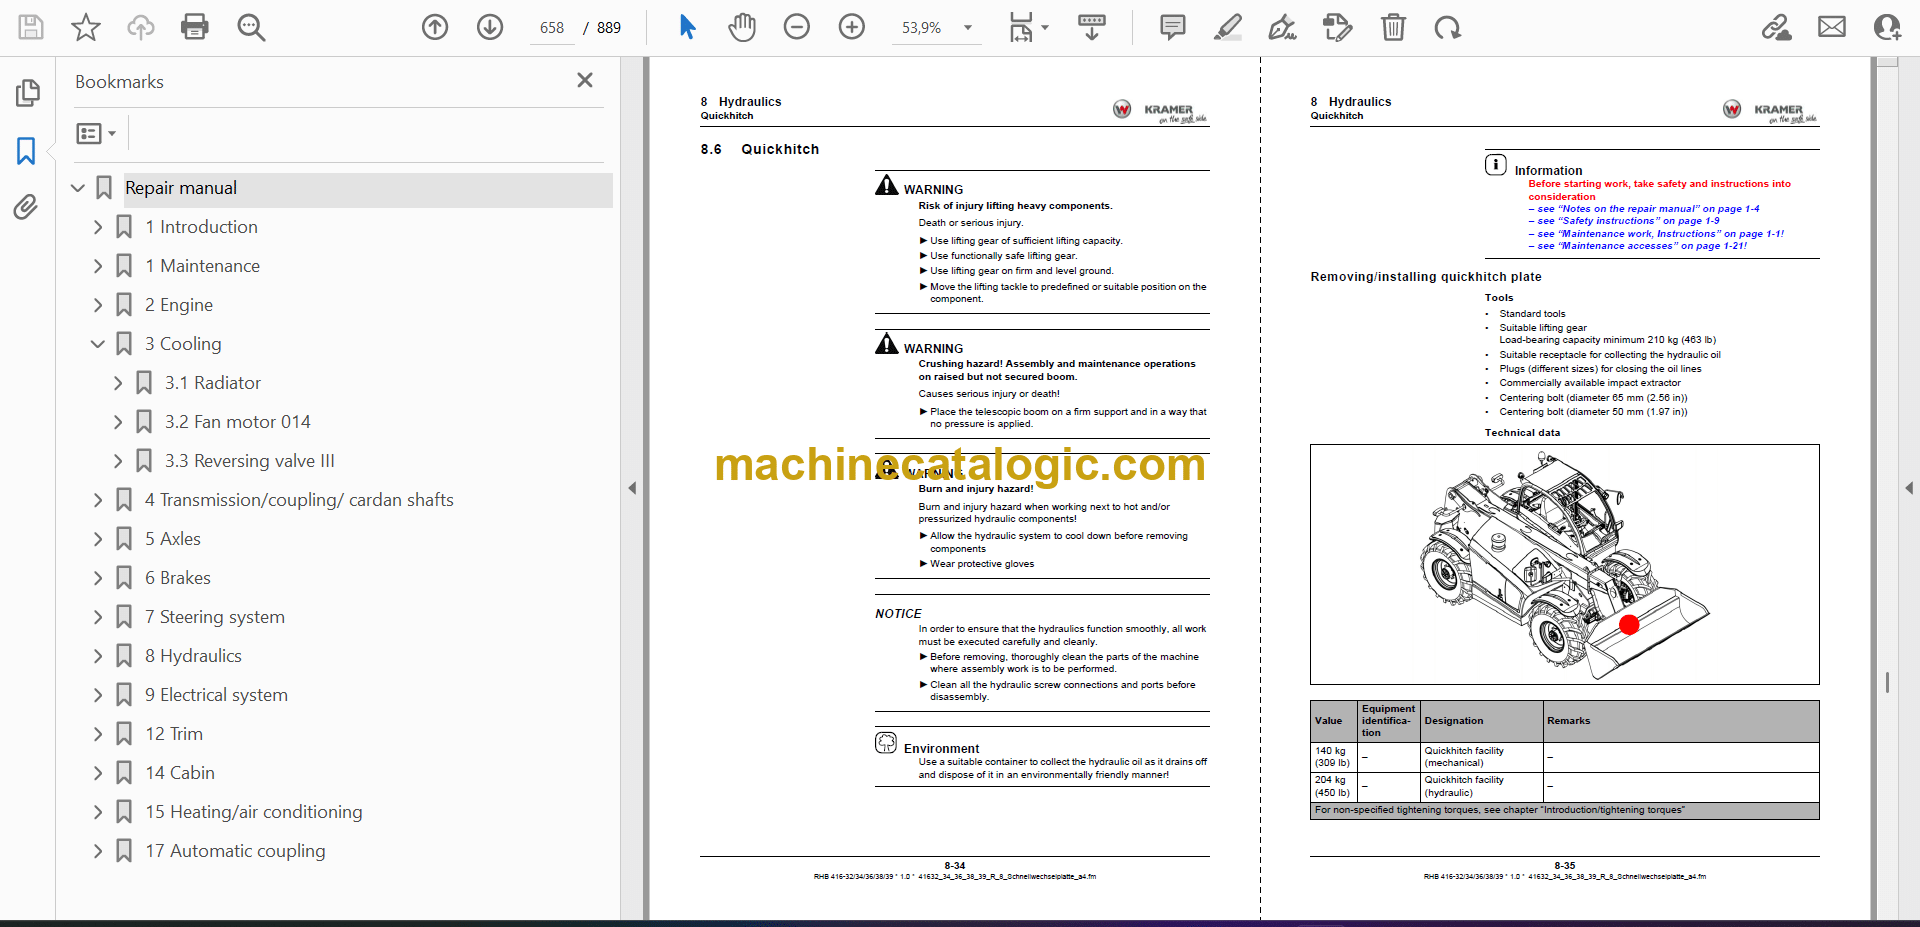The width and height of the screenshot is (1920, 927).
Task: Click the Delete trash icon
Action: 1393,27
